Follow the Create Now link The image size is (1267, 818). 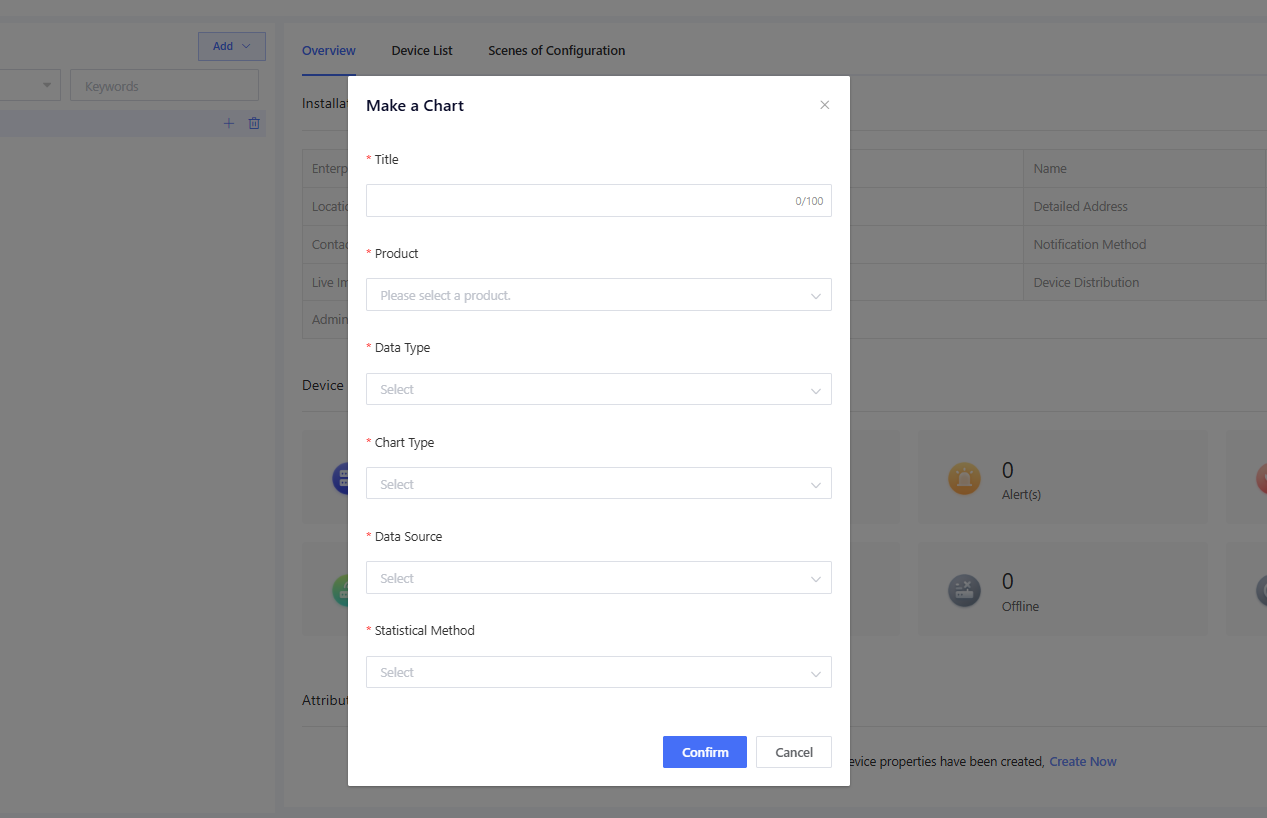pyautogui.click(x=1082, y=762)
